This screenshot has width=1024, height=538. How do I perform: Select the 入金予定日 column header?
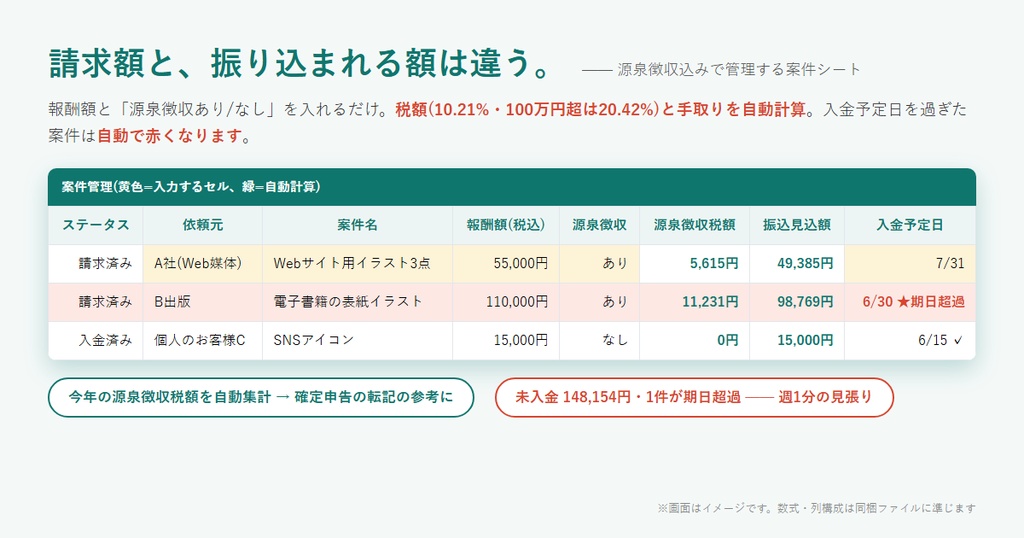pos(910,225)
